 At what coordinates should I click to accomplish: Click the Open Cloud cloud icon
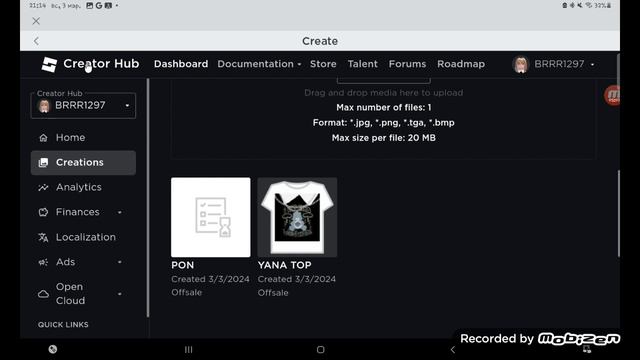click(x=43, y=294)
